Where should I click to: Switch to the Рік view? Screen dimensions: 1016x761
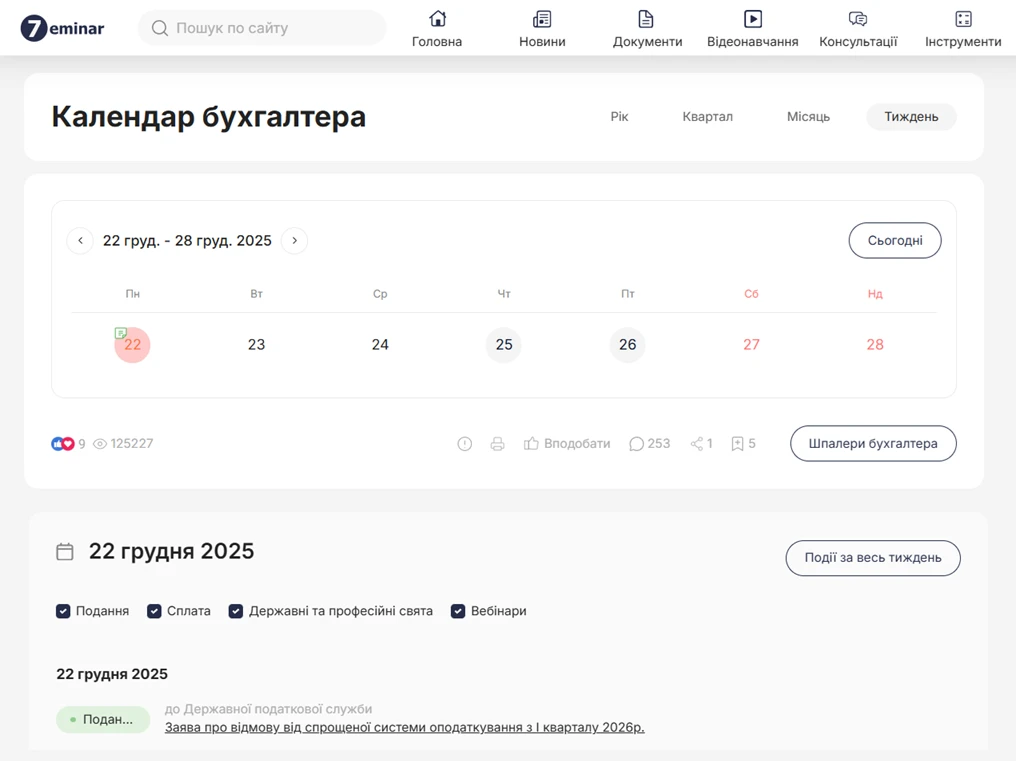pyautogui.click(x=619, y=117)
